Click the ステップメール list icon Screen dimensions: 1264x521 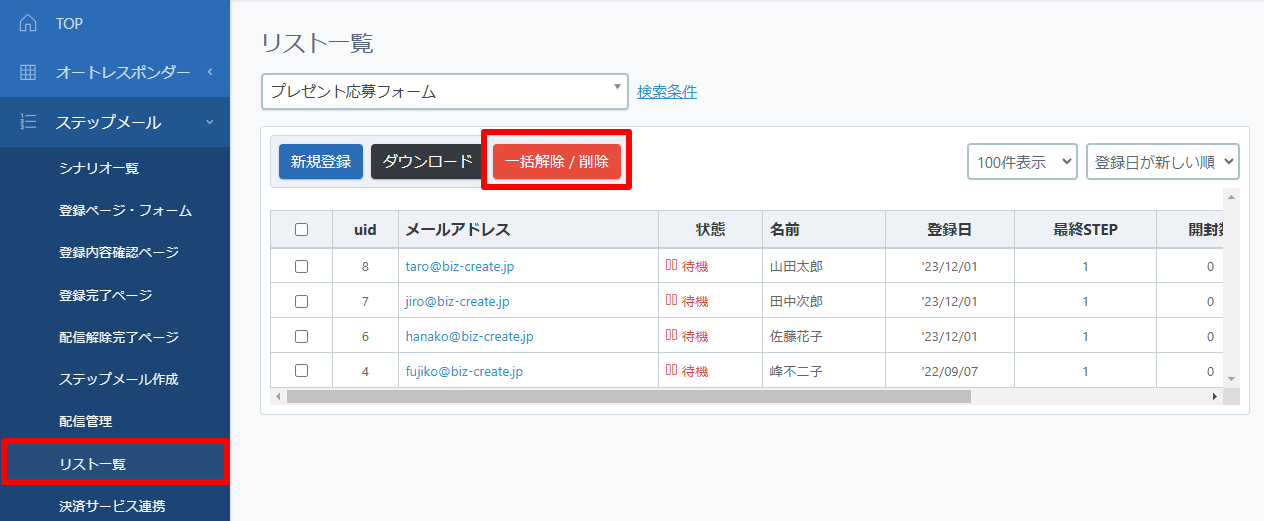(x=28, y=122)
